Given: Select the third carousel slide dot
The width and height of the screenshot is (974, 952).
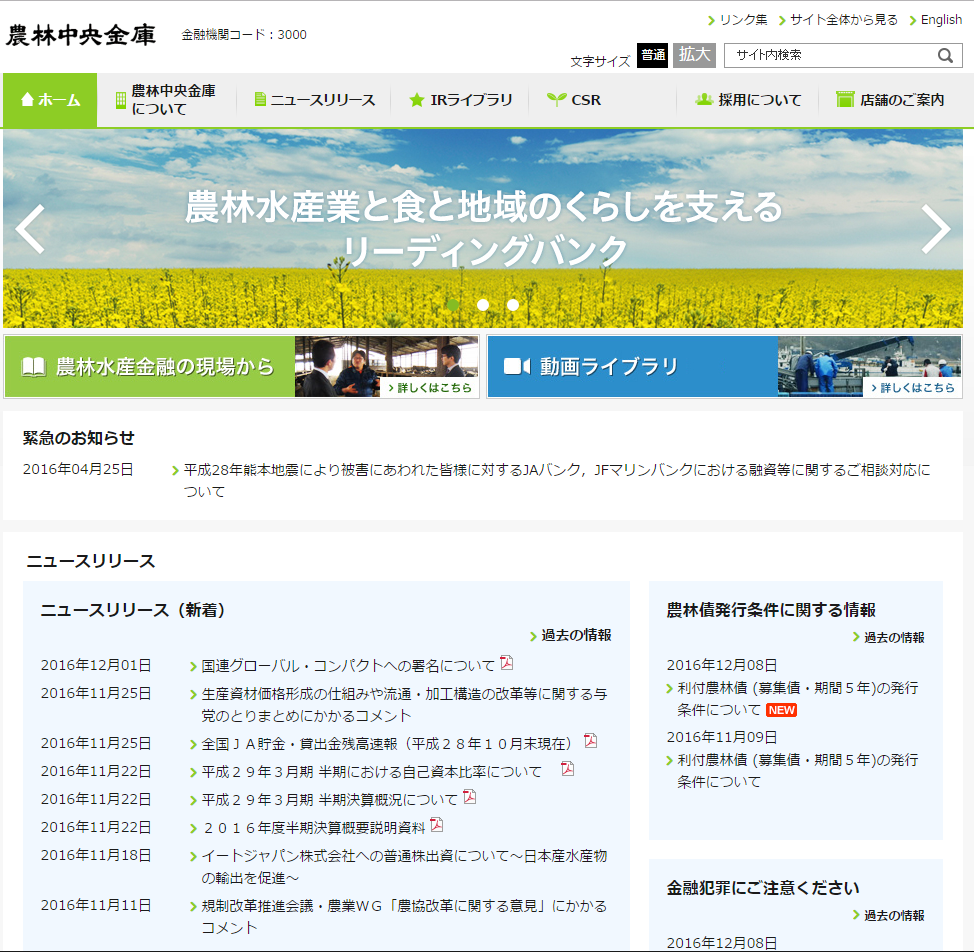Looking at the screenshot, I should point(513,305).
